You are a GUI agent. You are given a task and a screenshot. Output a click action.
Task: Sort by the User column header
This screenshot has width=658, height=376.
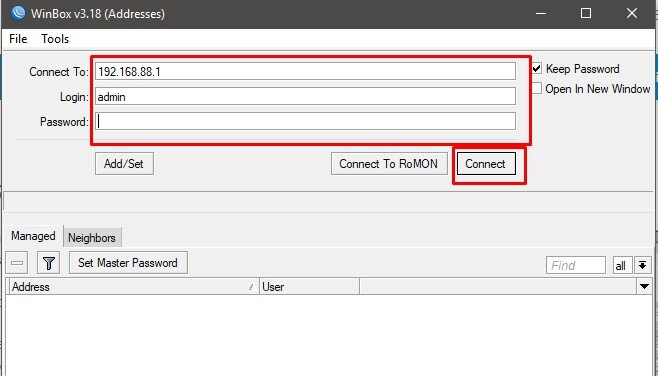(309, 287)
